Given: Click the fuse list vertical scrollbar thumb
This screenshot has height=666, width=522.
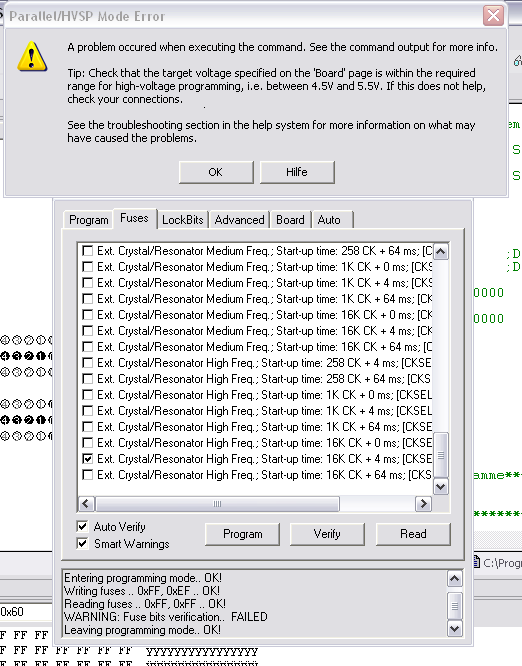Looking at the screenshot, I should click(440, 455).
